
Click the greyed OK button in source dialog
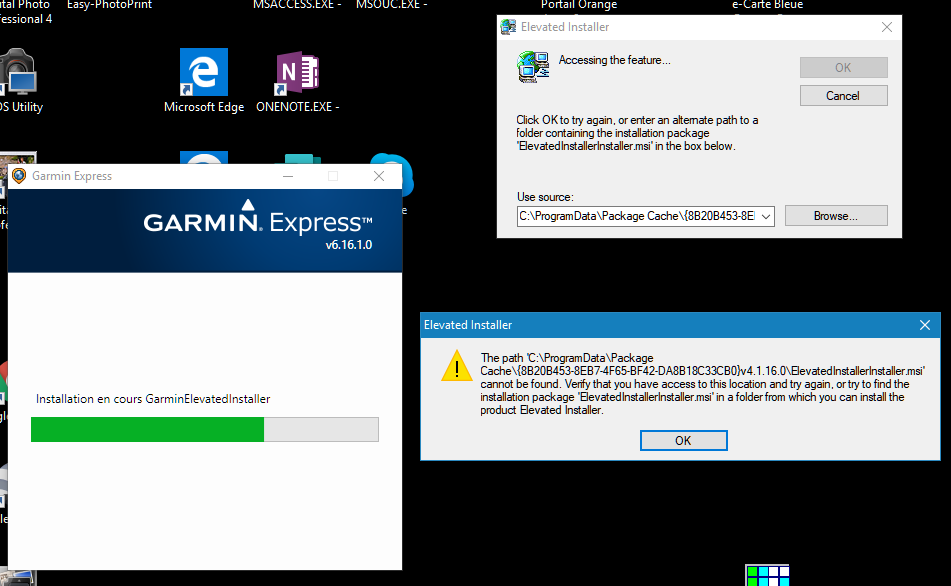click(x=843, y=67)
